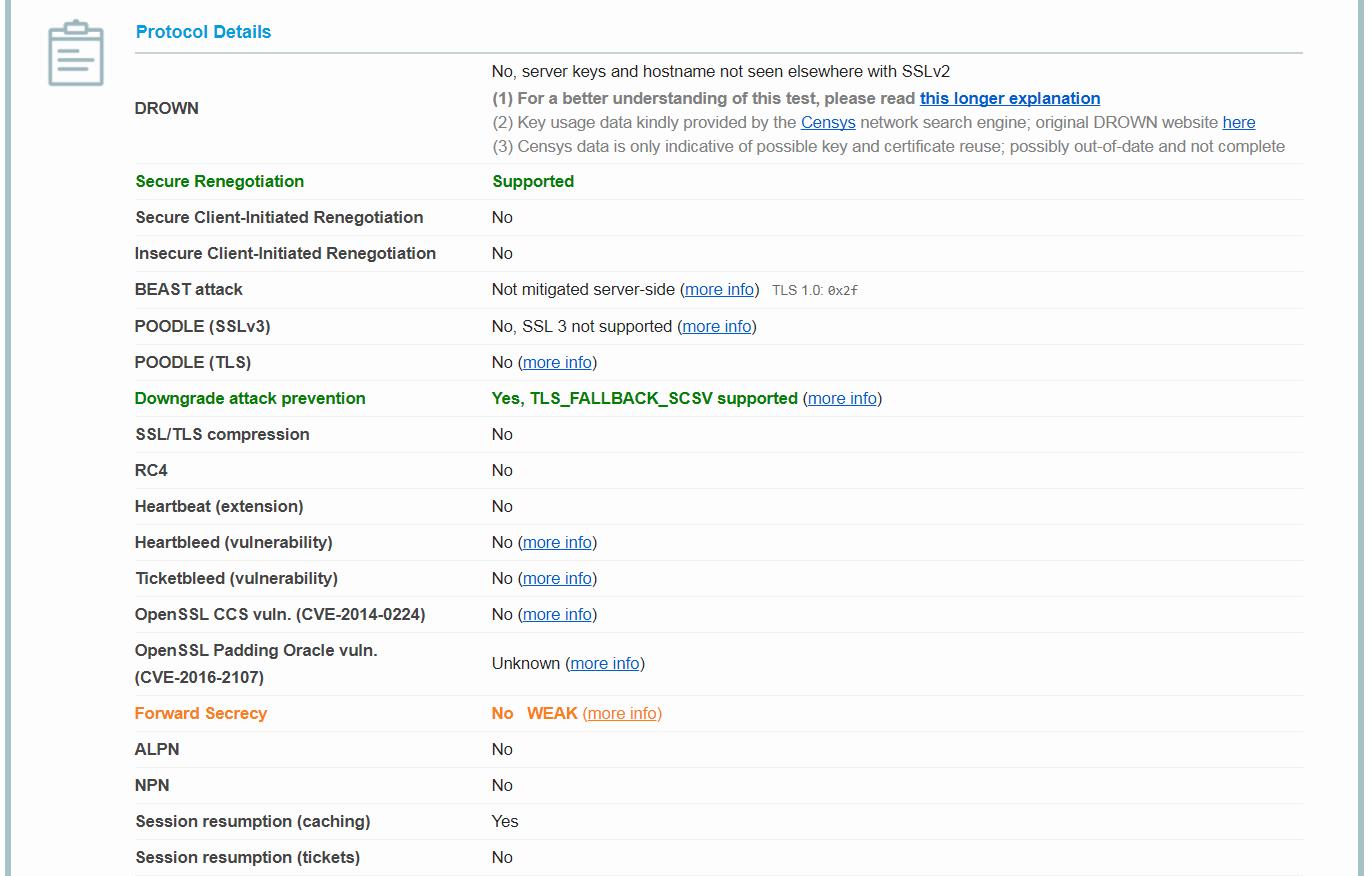Open more info link for POODLE (TLS)

tap(557, 362)
